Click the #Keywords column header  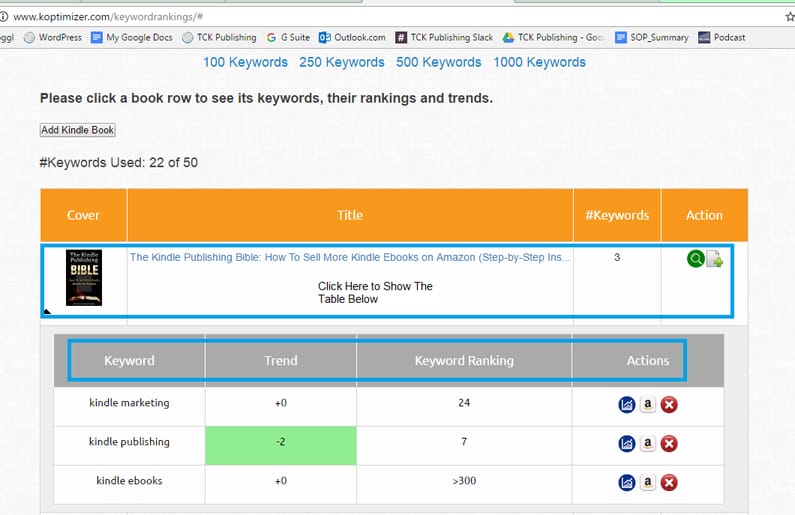click(x=617, y=215)
